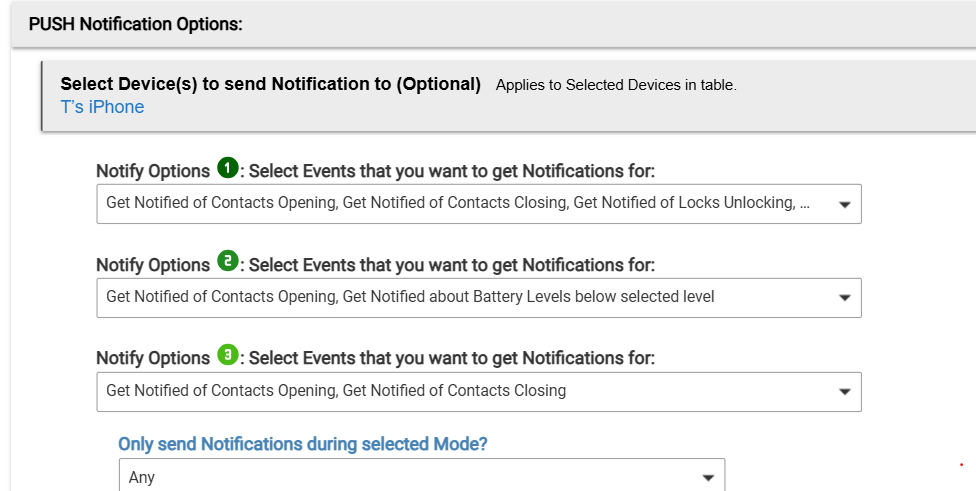This screenshot has width=976, height=491.
Task: Click the arrow on third Notify Options dropdown
Action: point(844,392)
